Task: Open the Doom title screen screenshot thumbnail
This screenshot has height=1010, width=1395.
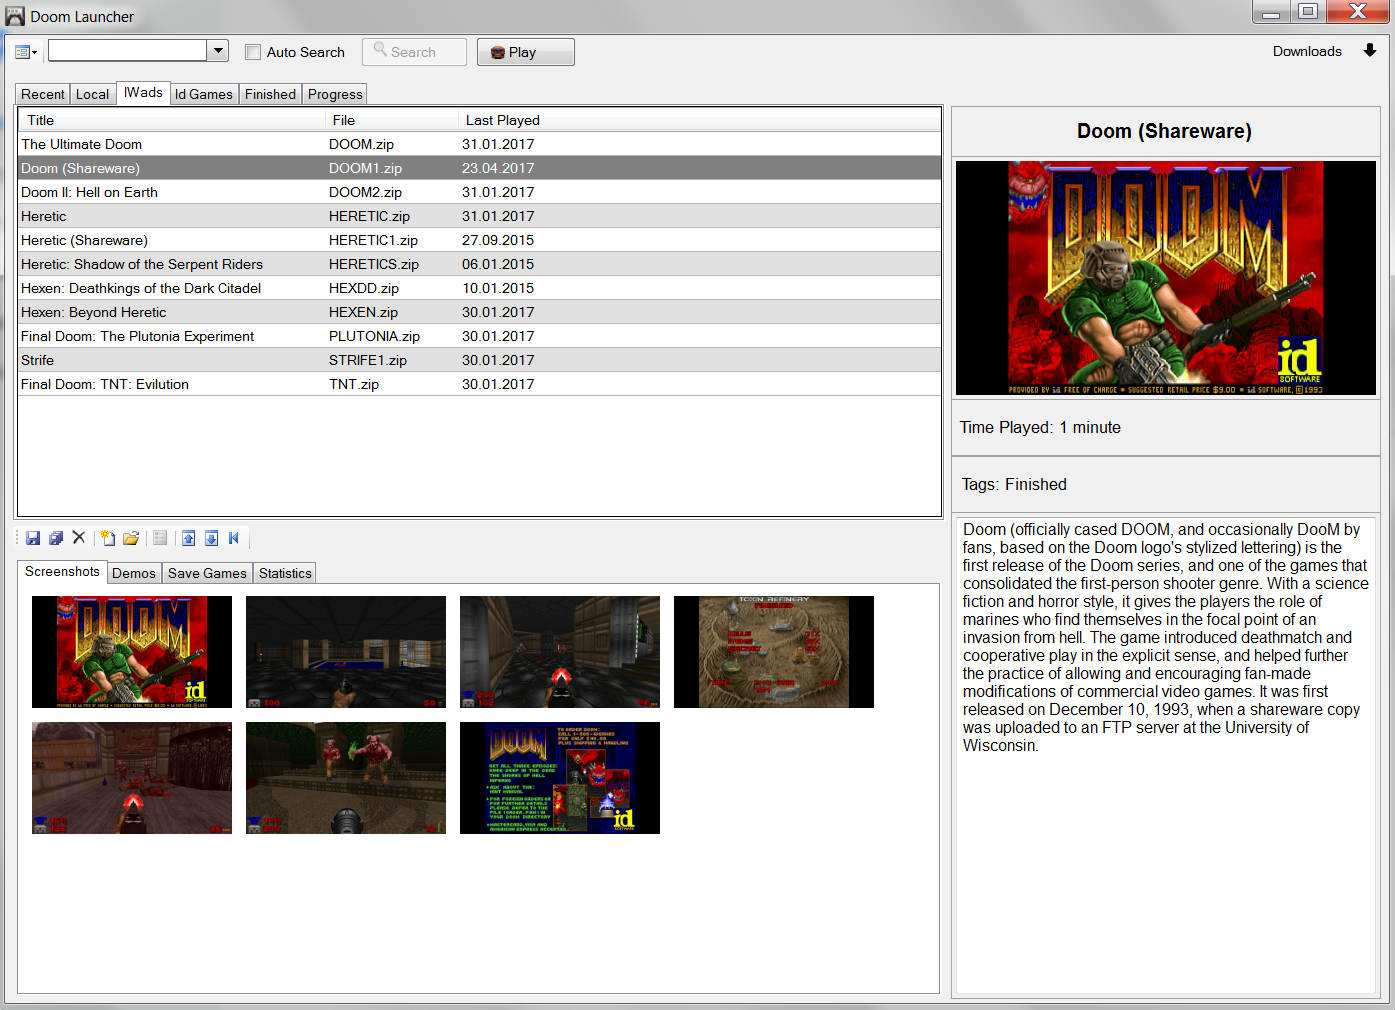Action: (x=132, y=652)
